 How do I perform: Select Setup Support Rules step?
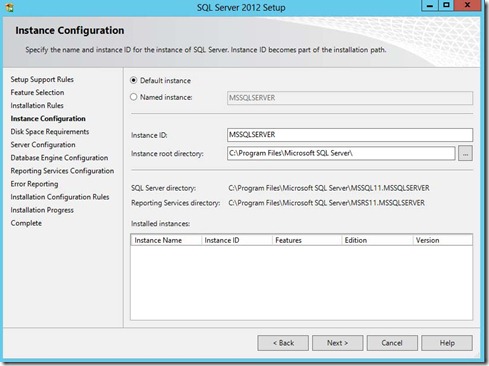tap(42, 79)
